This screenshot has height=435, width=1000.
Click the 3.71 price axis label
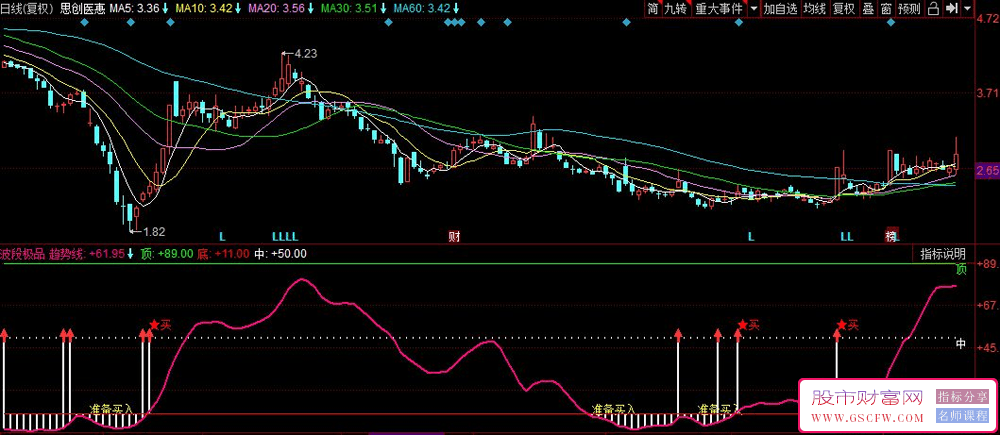pos(987,93)
